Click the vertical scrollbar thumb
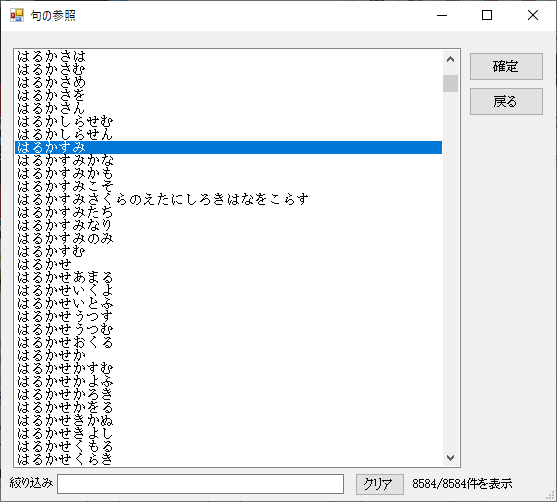Viewport: 557px width, 502px height. (x=450, y=83)
